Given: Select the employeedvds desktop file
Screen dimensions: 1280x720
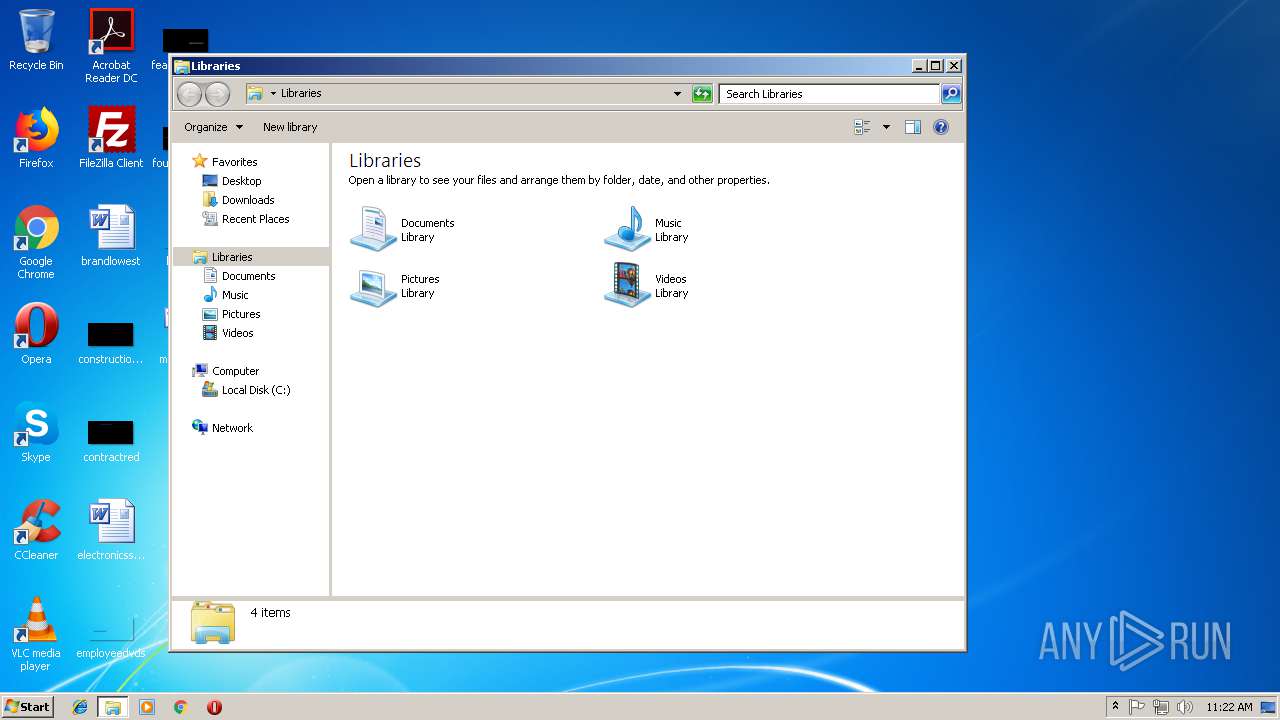Looking at the screenshot, I should 111,637.
